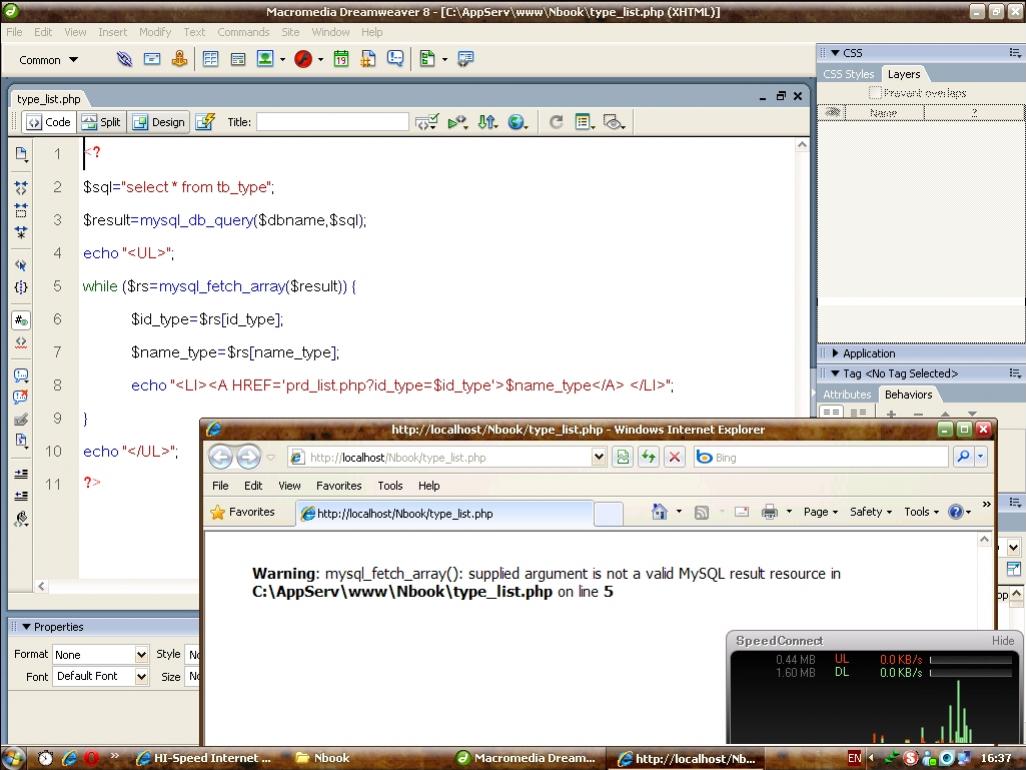The height and width of the screenshot is (770, 1026).
Task: Click the Favorites button in Internet Explorer
Action: point(242,512)
